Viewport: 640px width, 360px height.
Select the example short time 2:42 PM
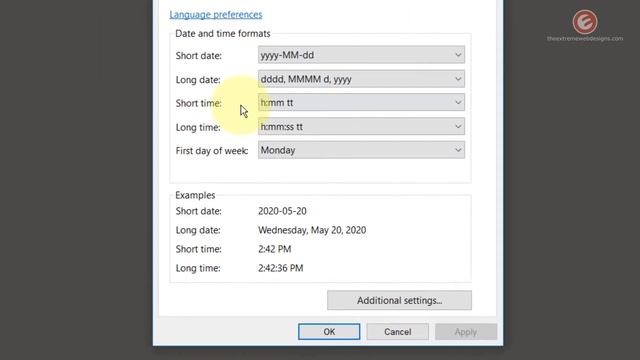(274, 249)
